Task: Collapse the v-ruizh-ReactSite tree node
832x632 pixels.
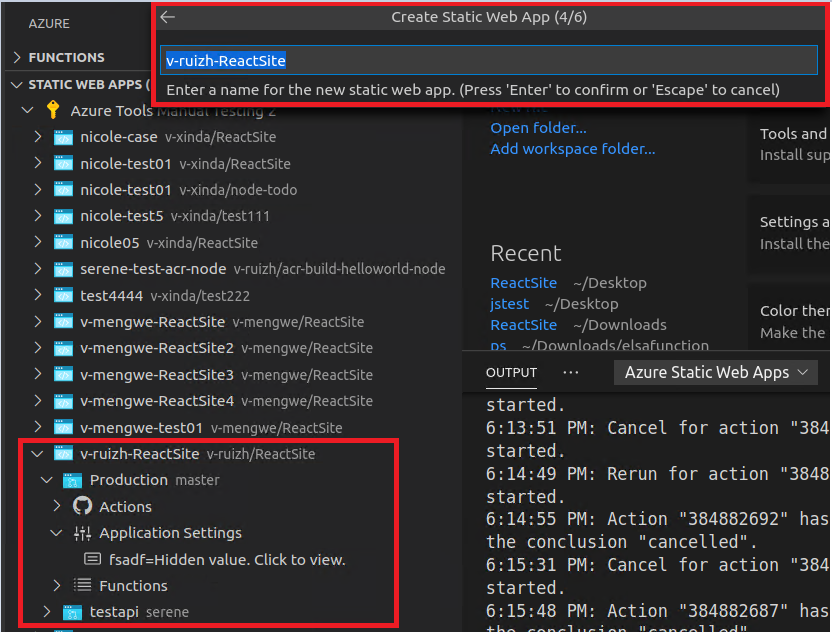Action: pos(37,453)
